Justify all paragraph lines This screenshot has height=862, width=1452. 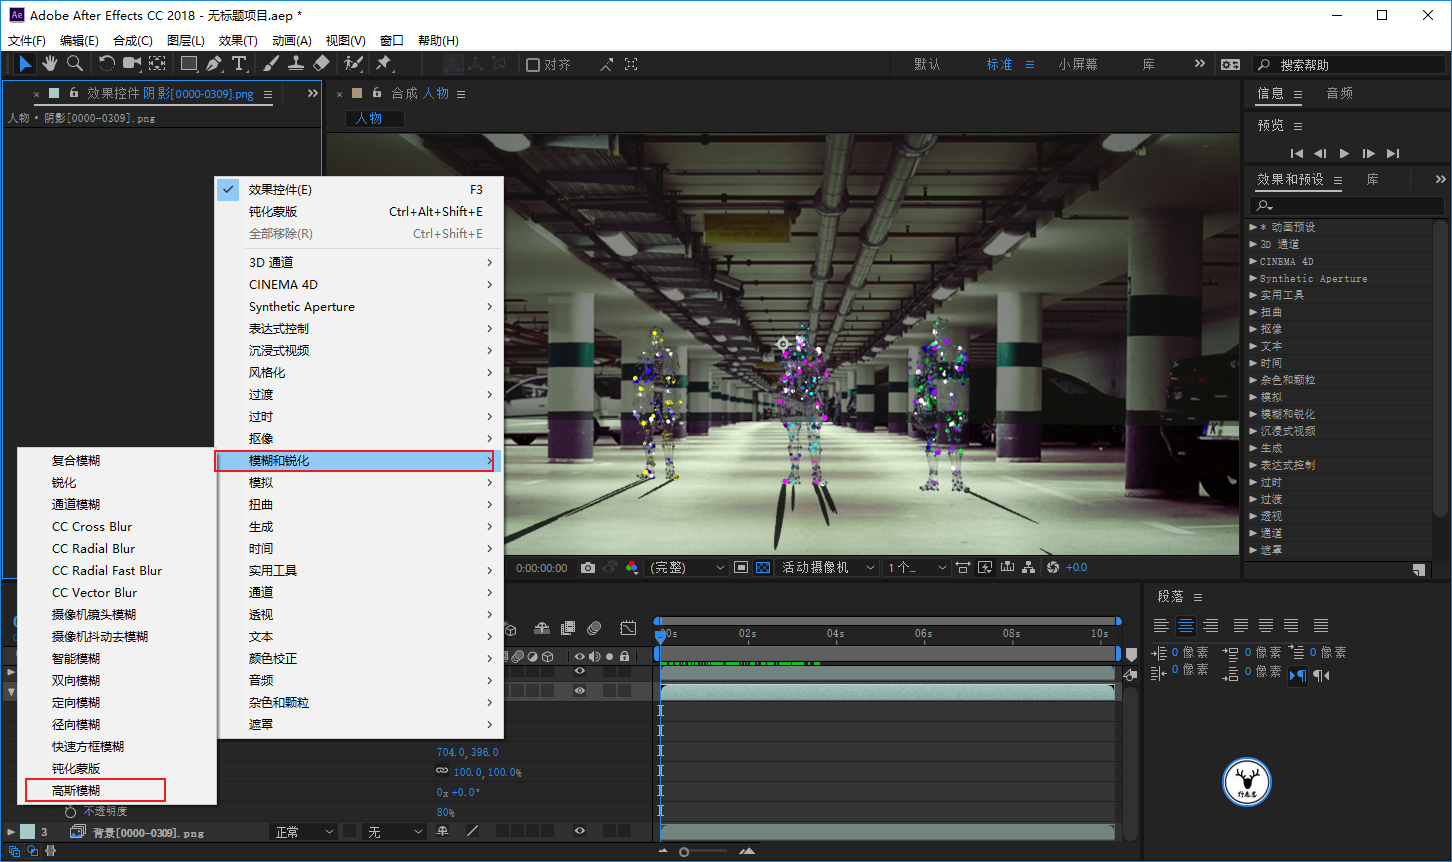(1321, 626)
